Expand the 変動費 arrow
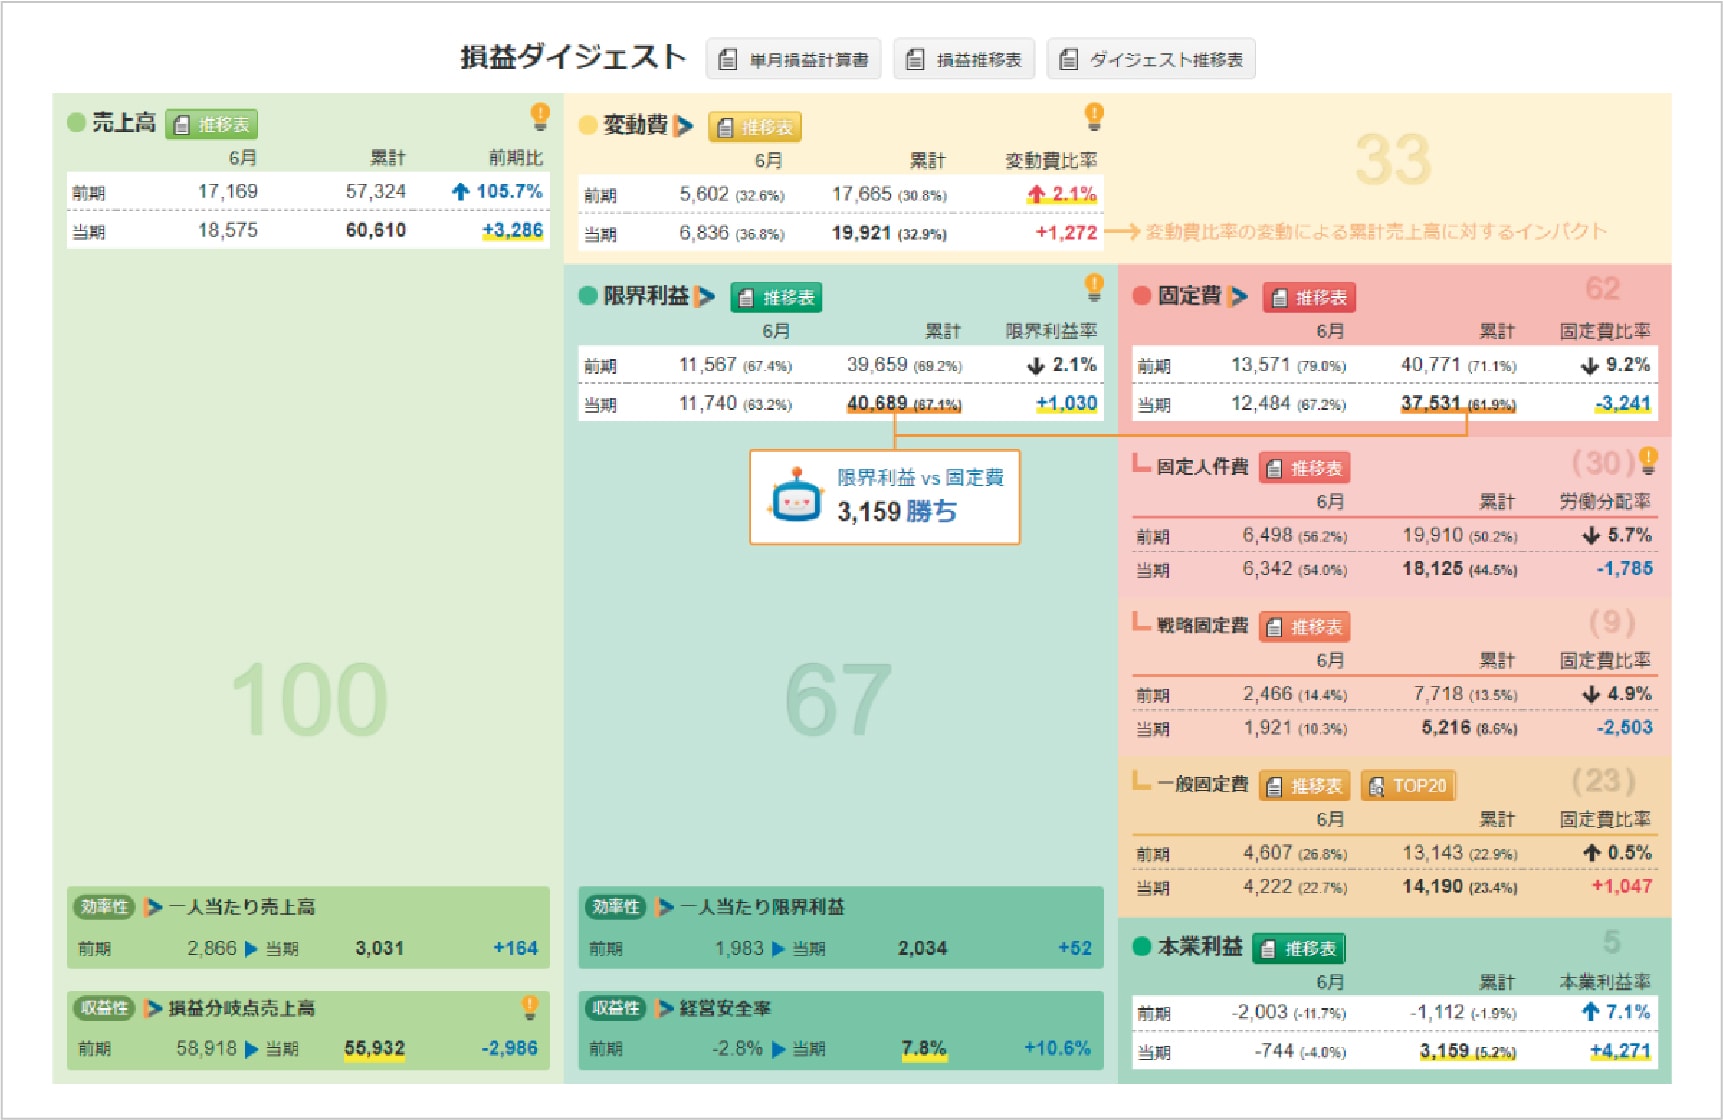The image size is (1723, 1120). [x=684, y=126]
